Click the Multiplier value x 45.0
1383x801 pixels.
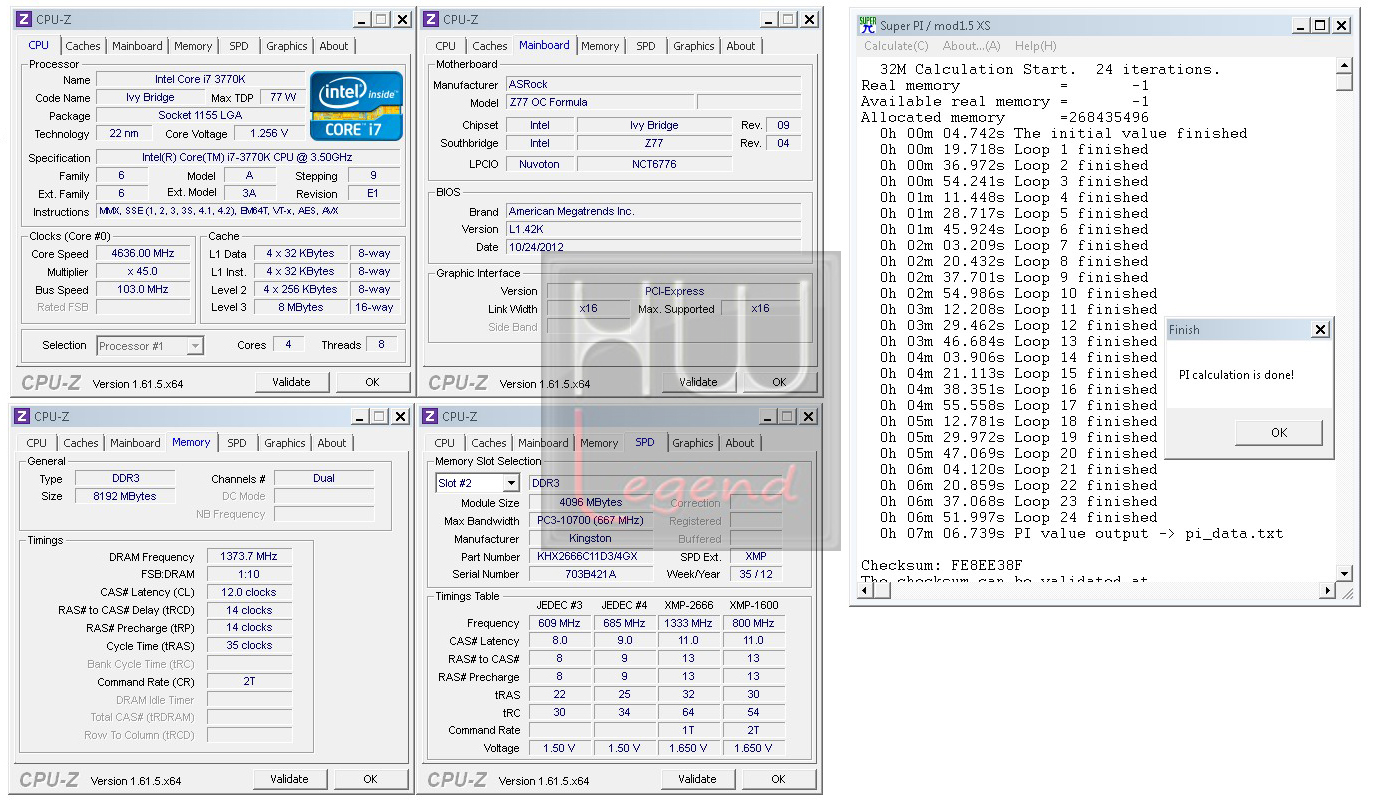[x=143, y=272]
